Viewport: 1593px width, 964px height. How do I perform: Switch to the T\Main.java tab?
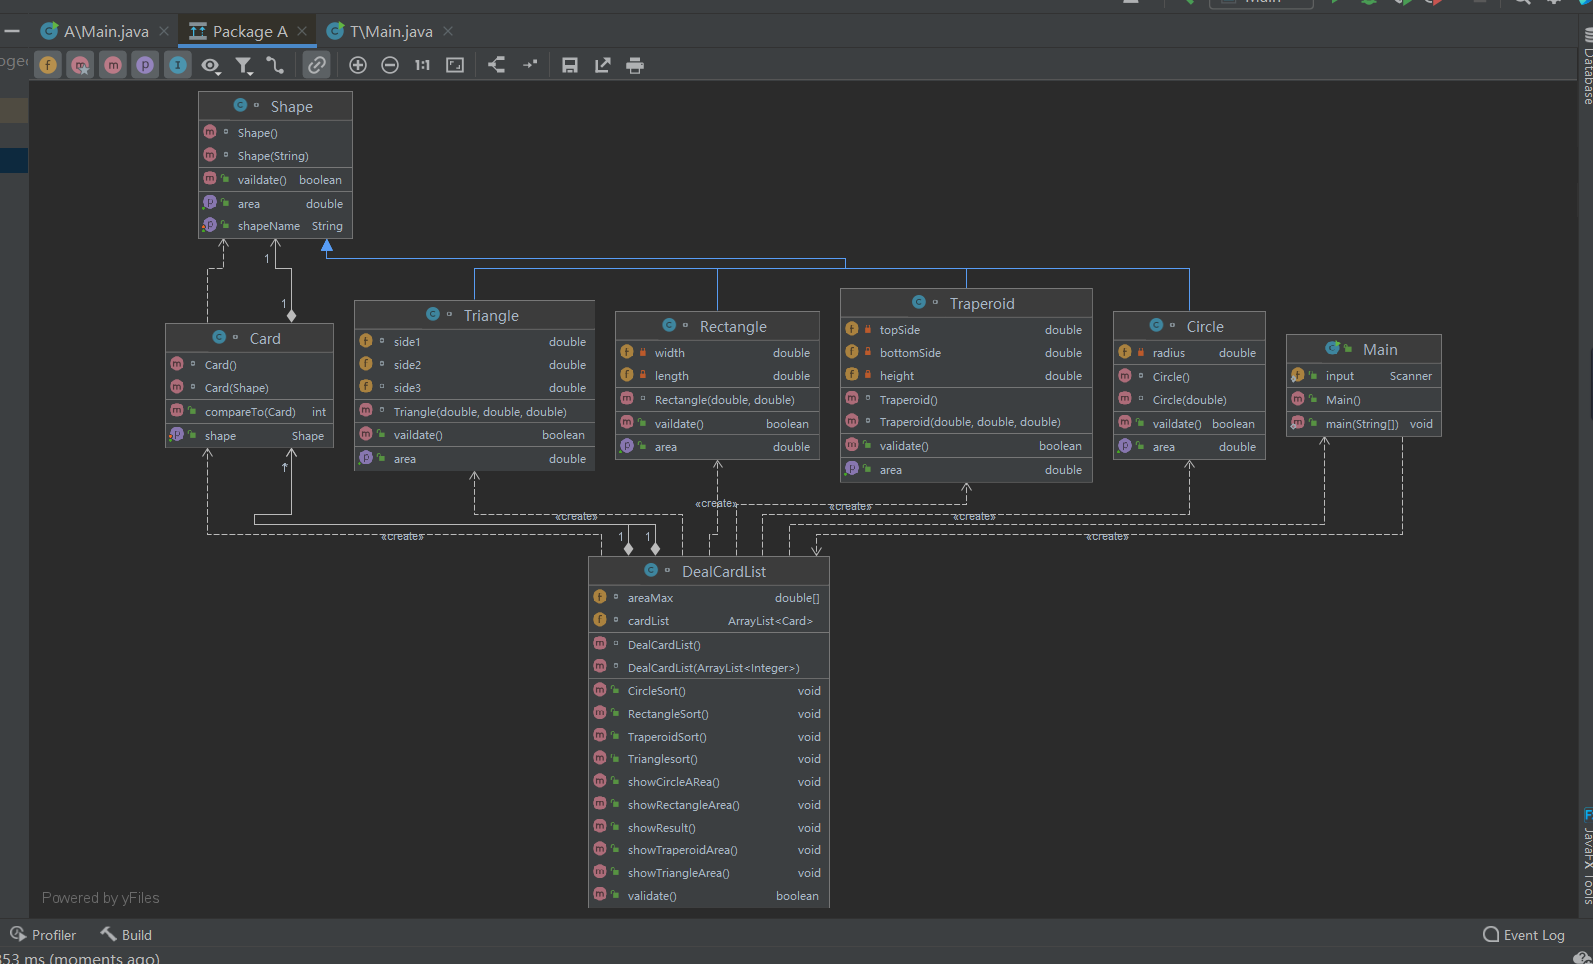pyautogui.click(x=390, y=32)
